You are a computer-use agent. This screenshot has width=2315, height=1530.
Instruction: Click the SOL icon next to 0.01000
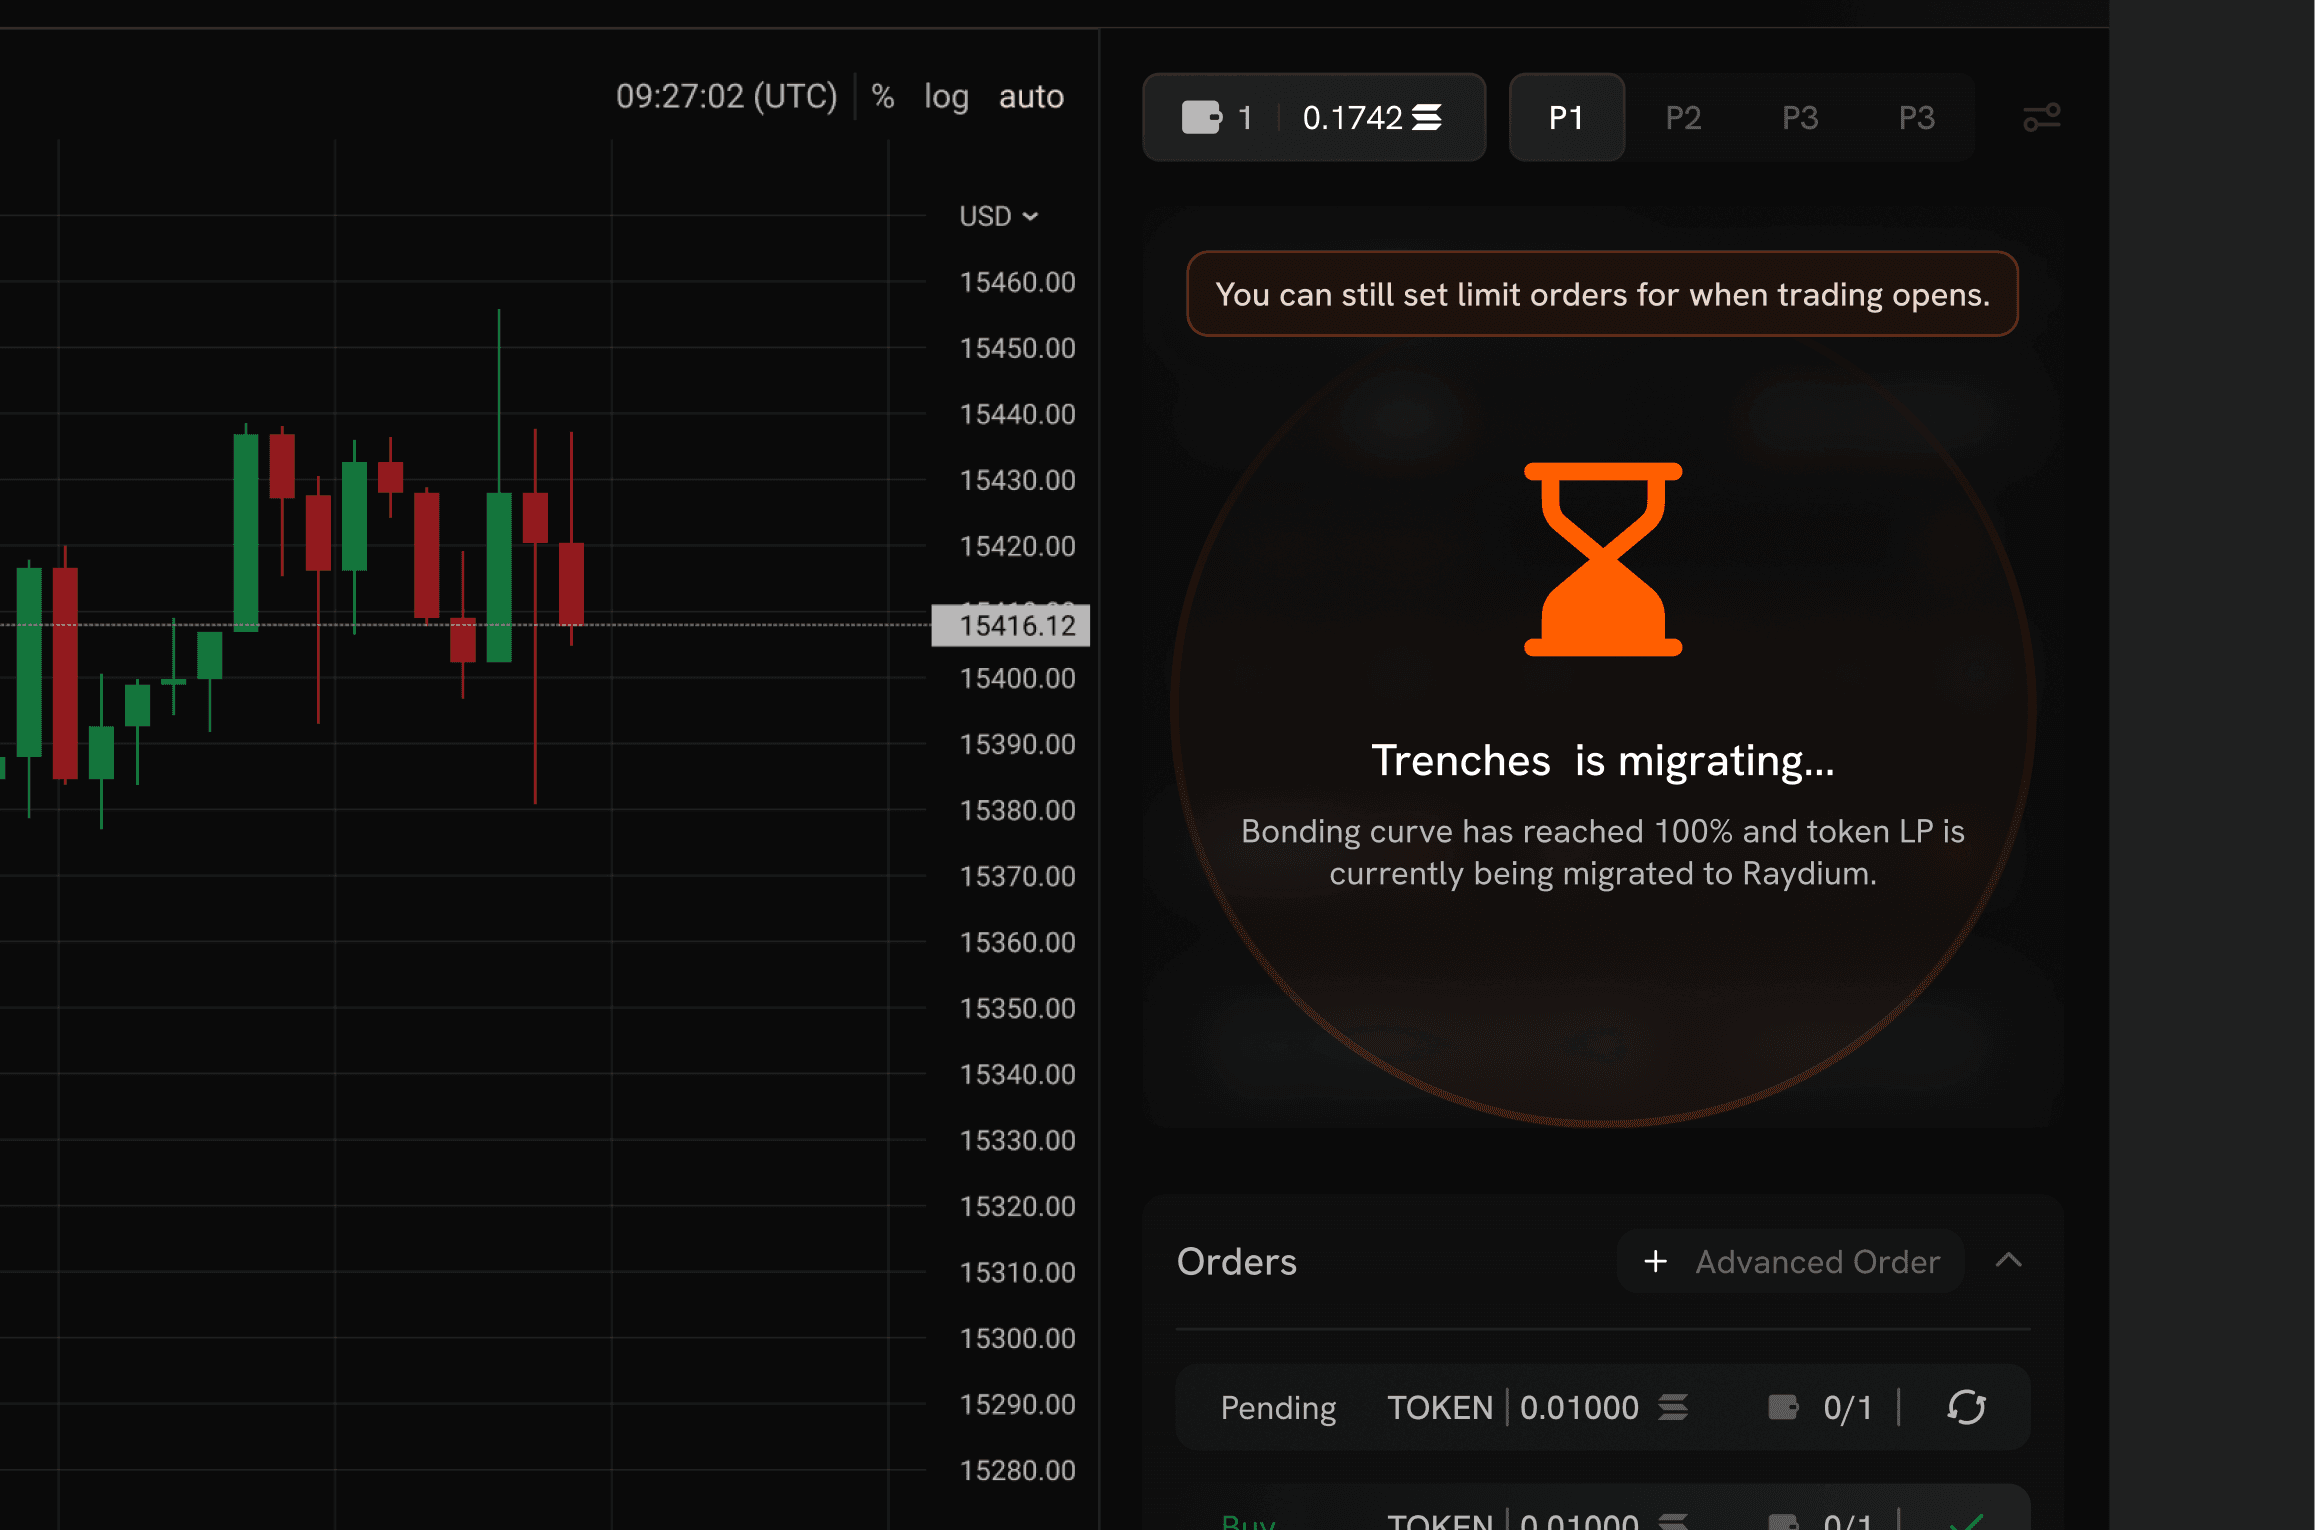click(1673, 1407)
